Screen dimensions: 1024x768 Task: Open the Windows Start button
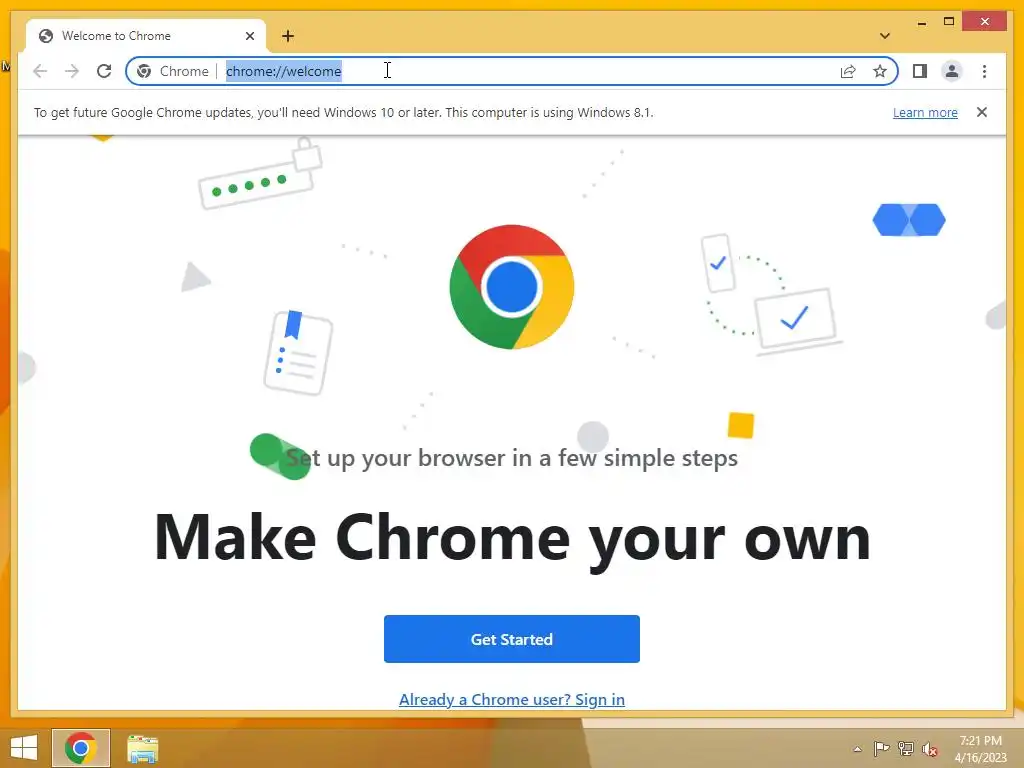point(24,748)
